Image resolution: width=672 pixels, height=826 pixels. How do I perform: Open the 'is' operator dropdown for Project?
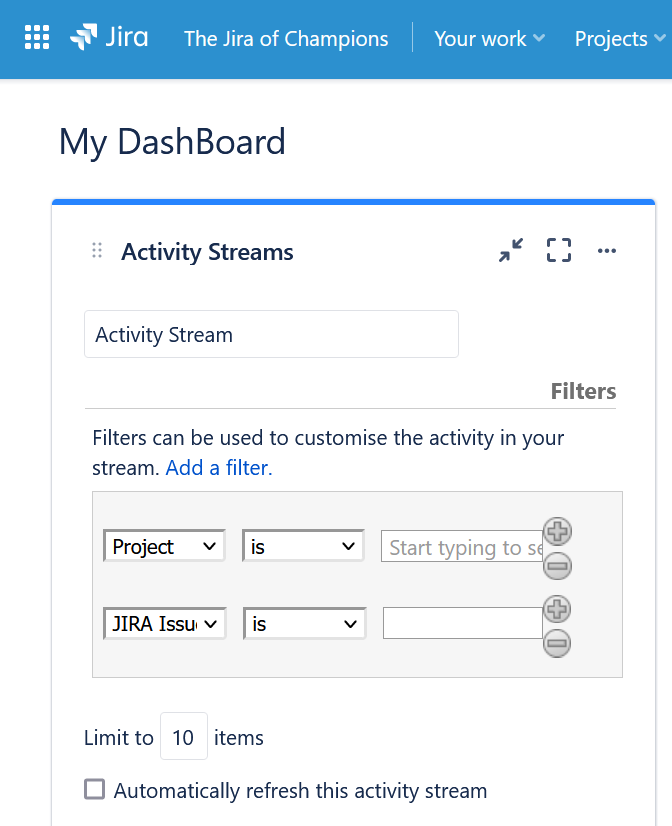pos(303,546)
